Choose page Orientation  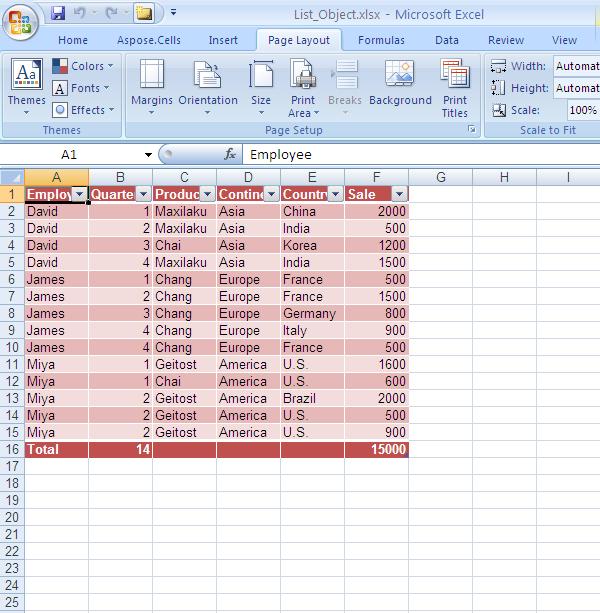(x=208, y=87)
